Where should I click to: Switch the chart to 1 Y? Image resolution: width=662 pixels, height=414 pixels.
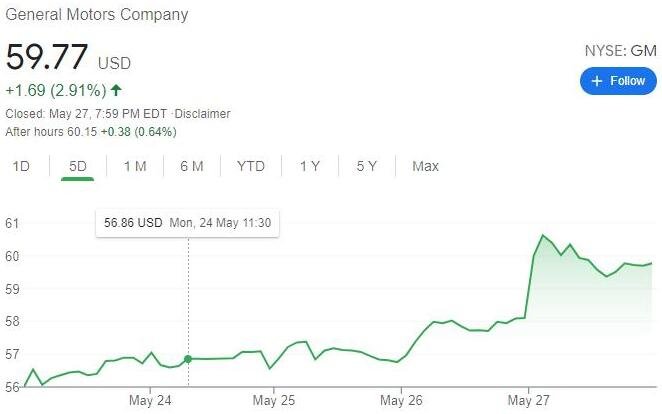(x=310, y=166)
